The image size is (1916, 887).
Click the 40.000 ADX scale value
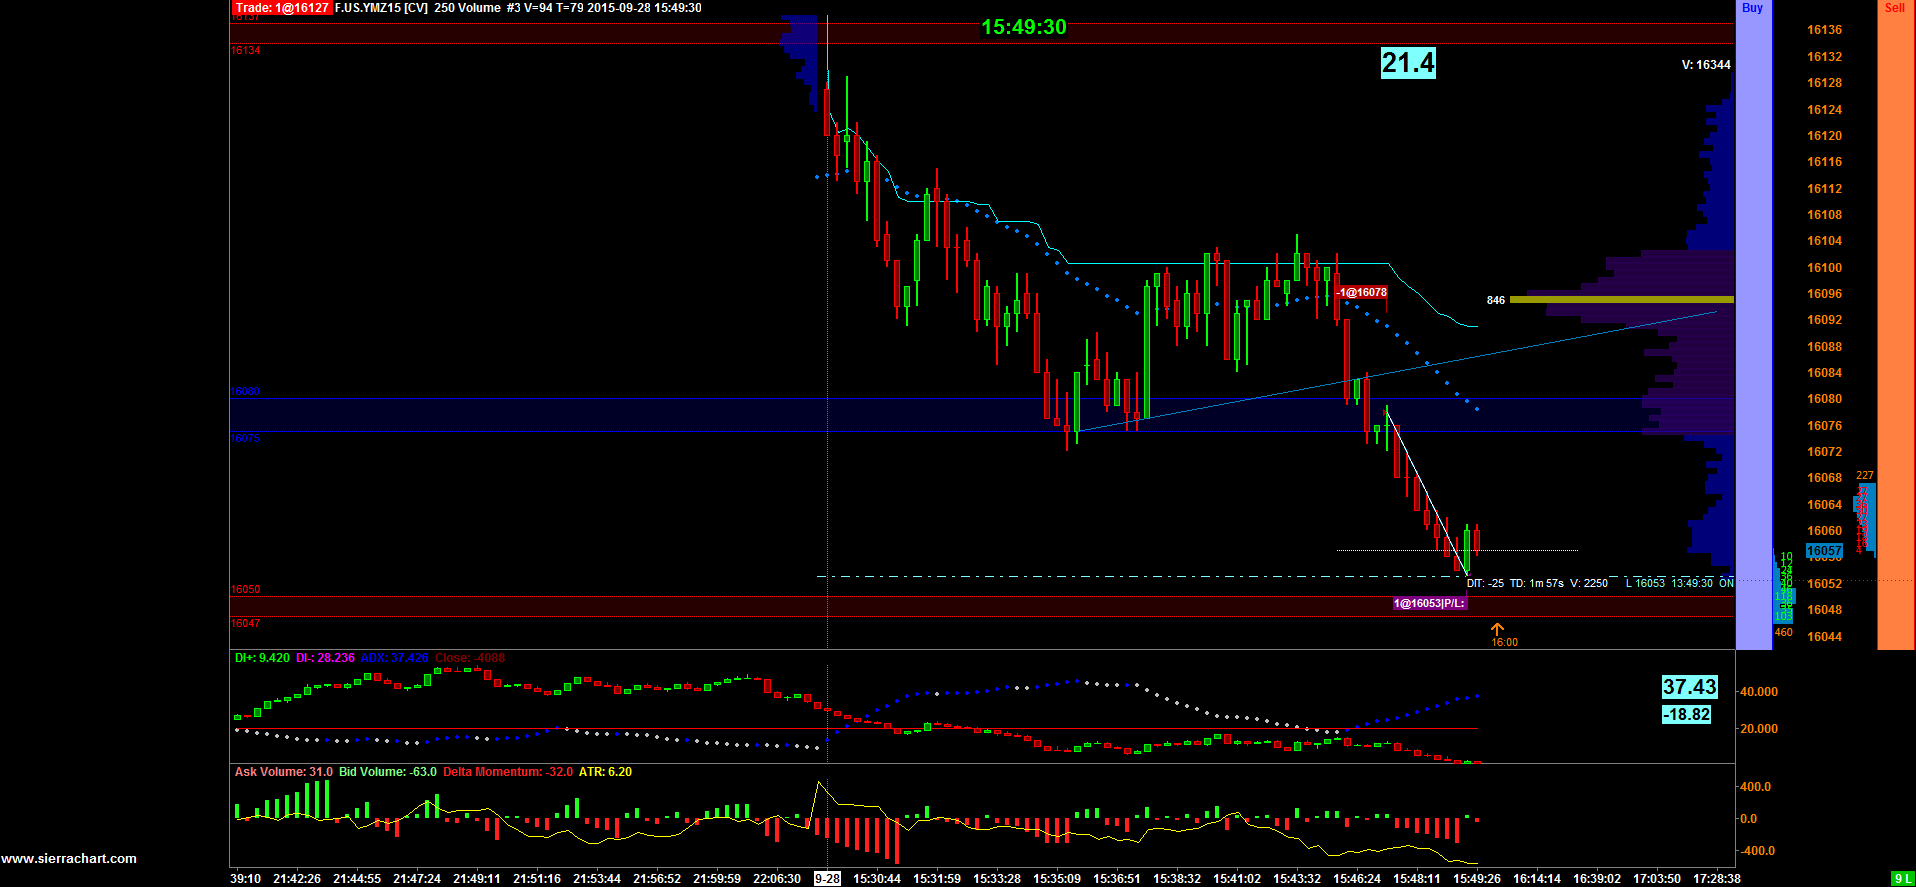tap(1759, 692)
